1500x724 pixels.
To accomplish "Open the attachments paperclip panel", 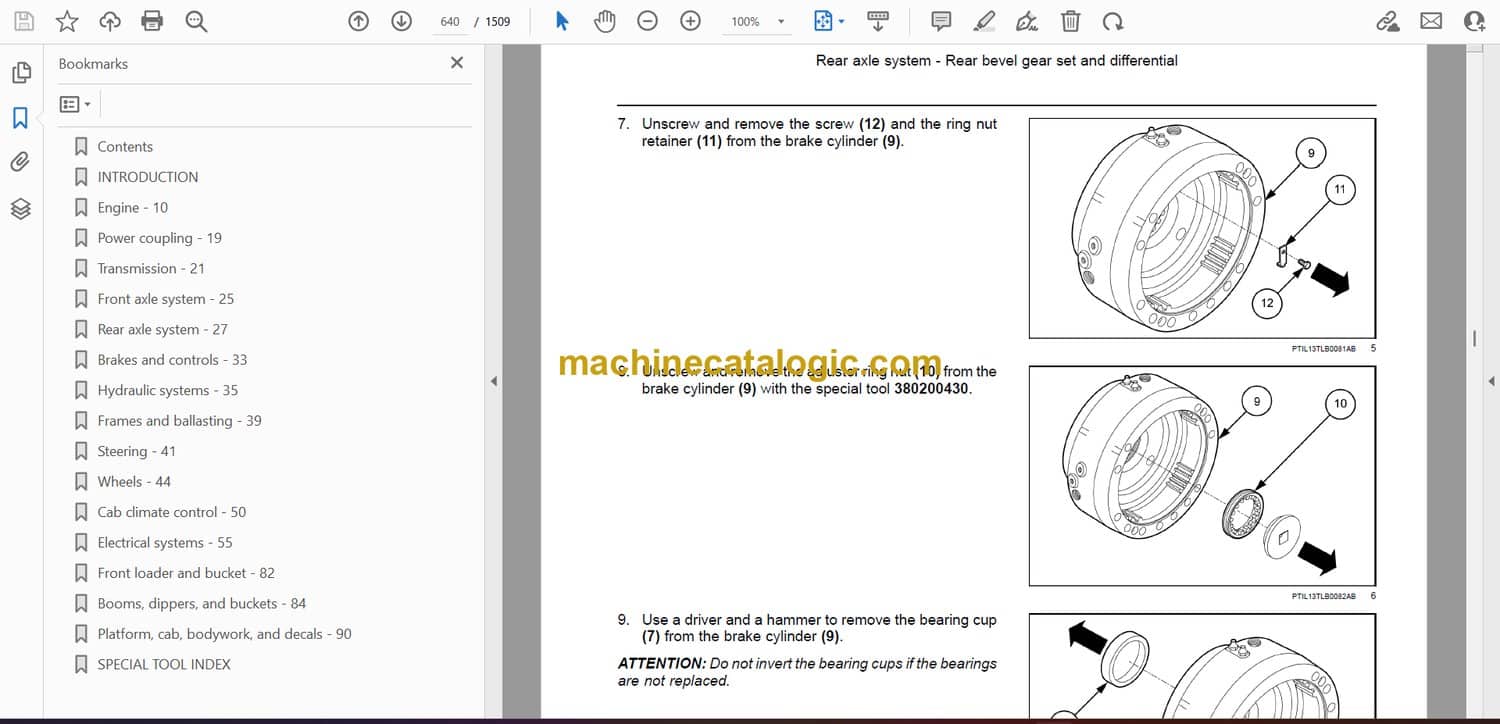I will click(x=21, y=162).
